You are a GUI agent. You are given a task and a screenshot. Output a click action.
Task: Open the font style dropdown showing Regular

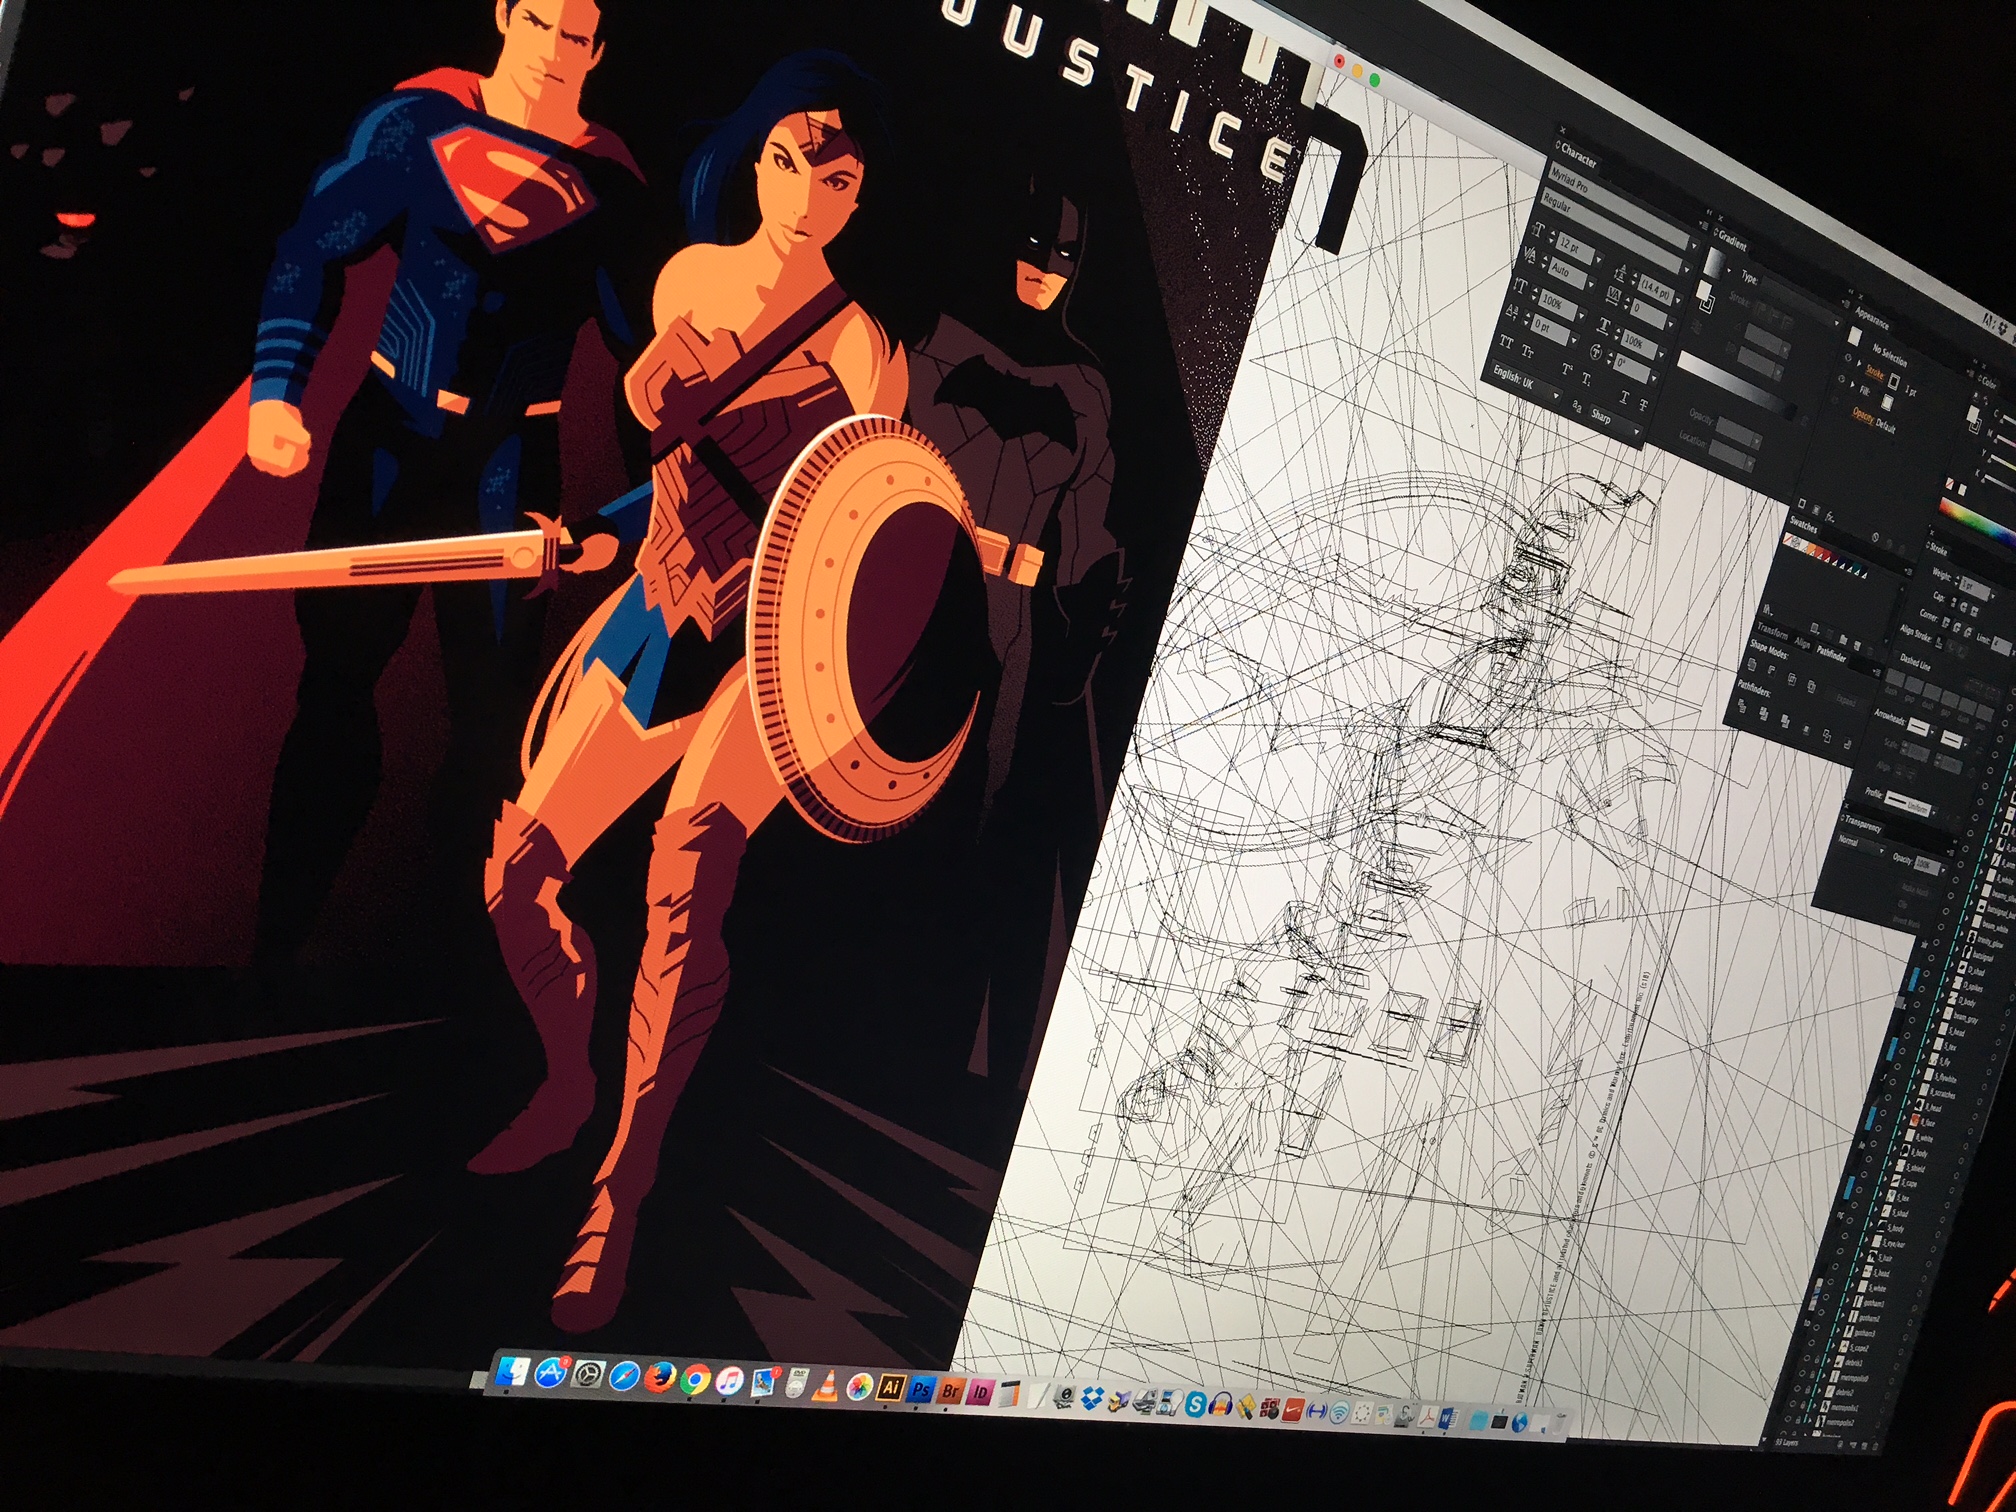[1686, 270]
